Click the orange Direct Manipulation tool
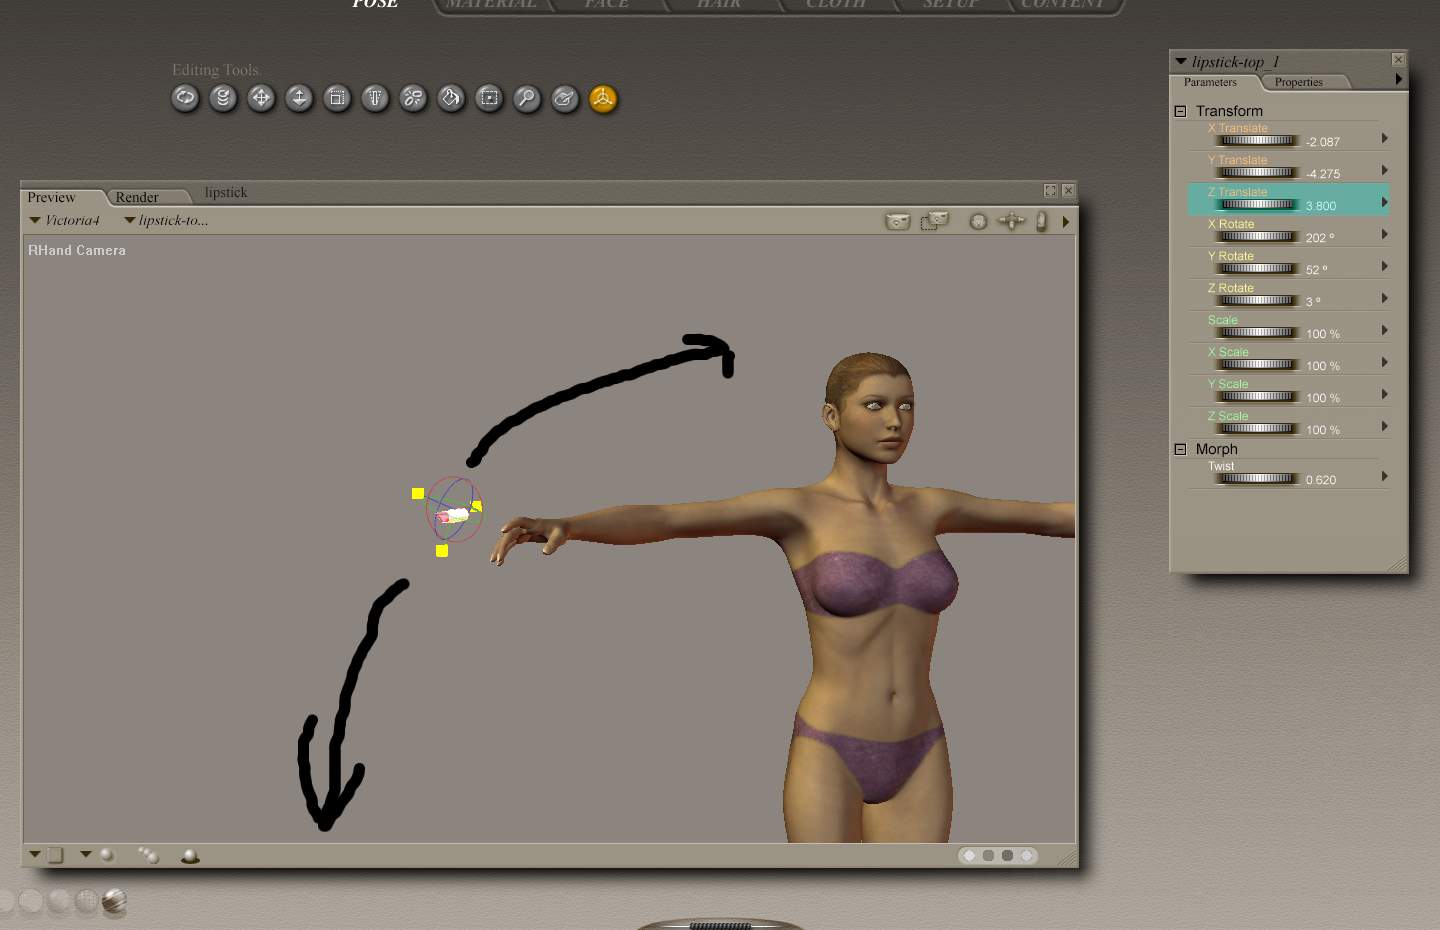This screenshot has height=930, width=1440. [603, 98]
